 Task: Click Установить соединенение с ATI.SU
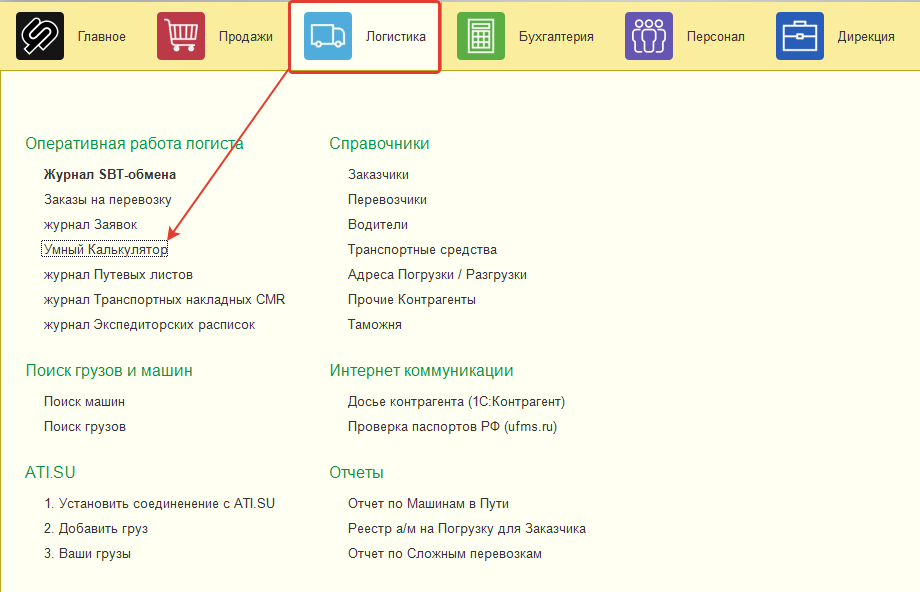point(159,503)
